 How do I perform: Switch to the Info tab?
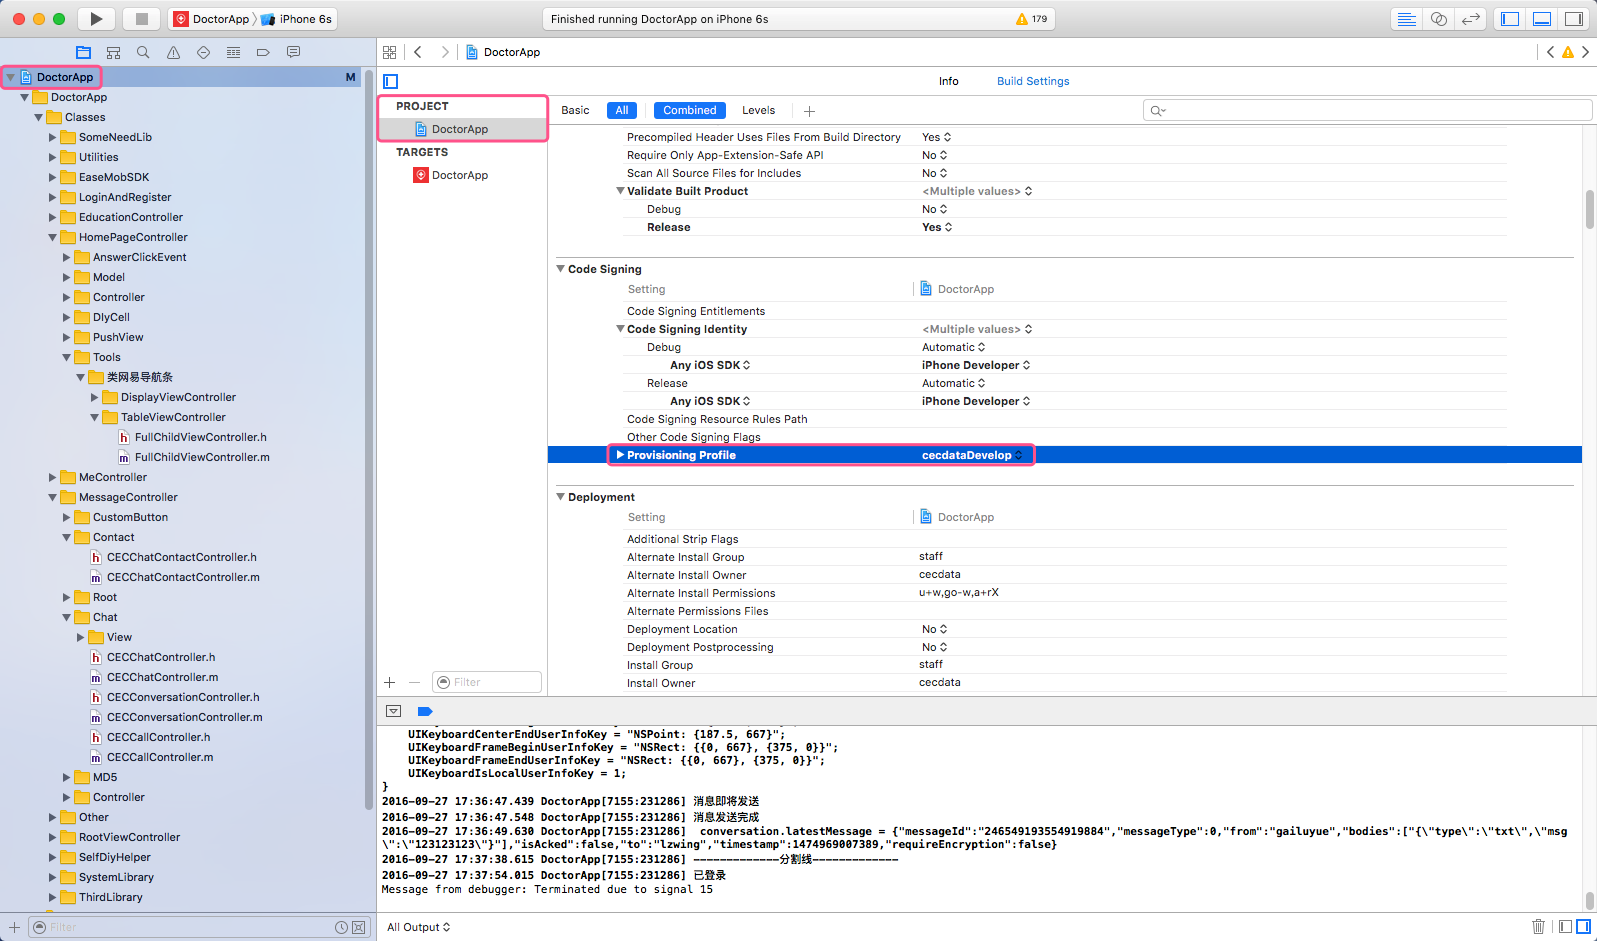[948, 81]
